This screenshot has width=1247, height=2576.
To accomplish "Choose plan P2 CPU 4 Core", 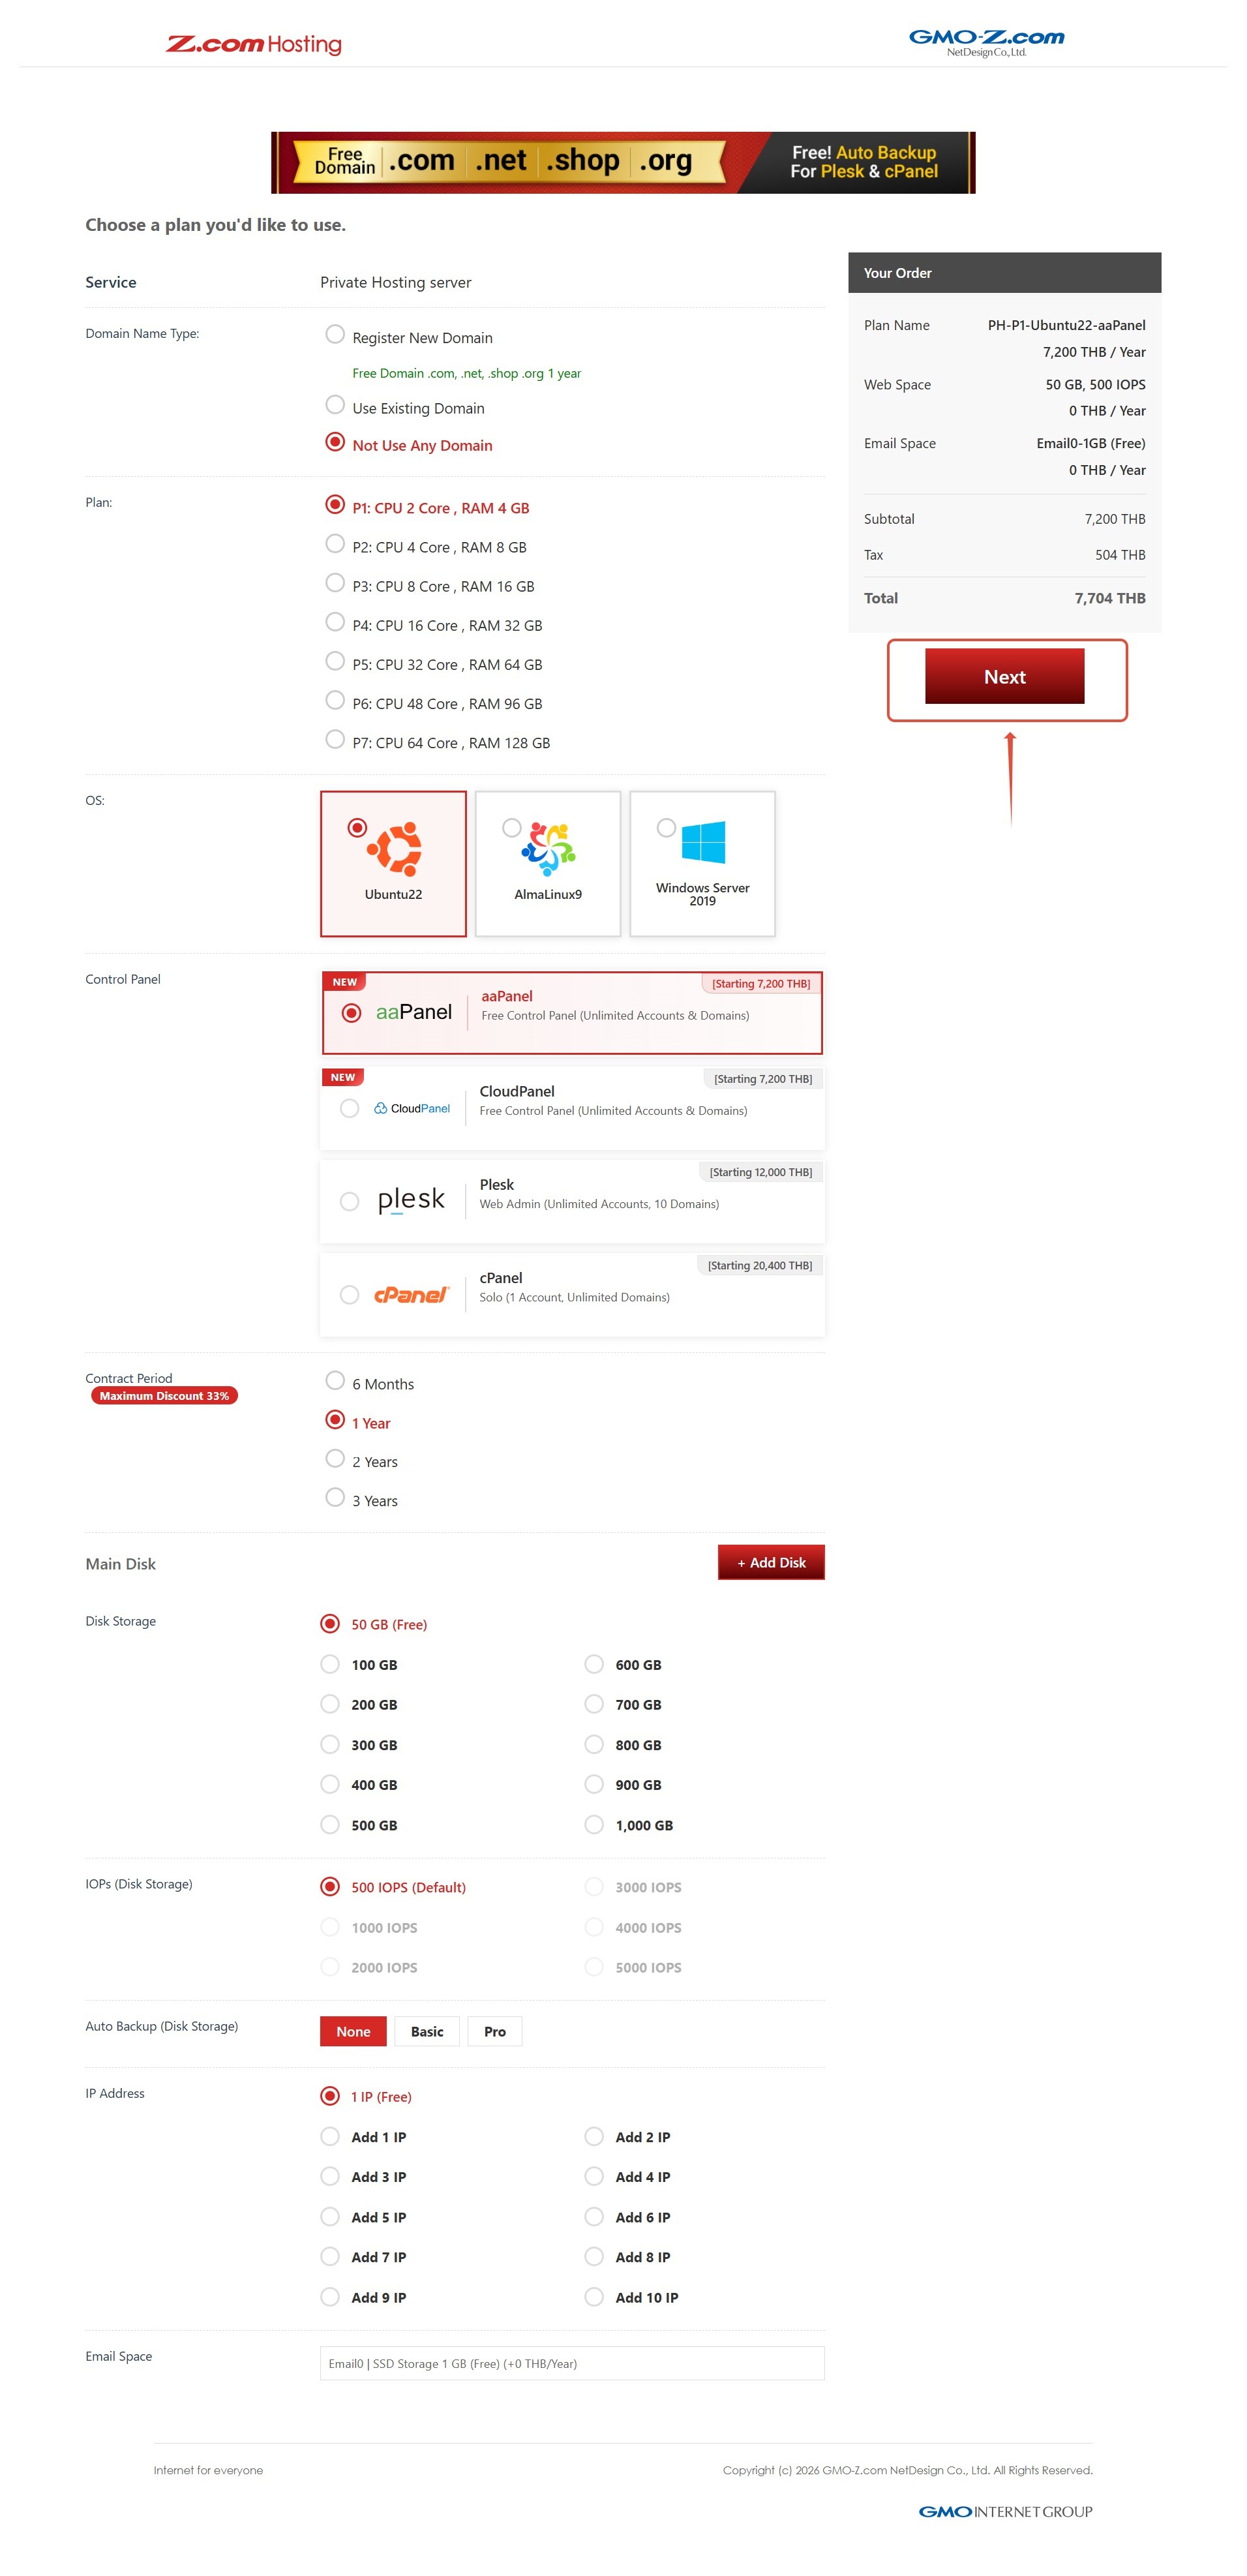I will click(335, 544).
